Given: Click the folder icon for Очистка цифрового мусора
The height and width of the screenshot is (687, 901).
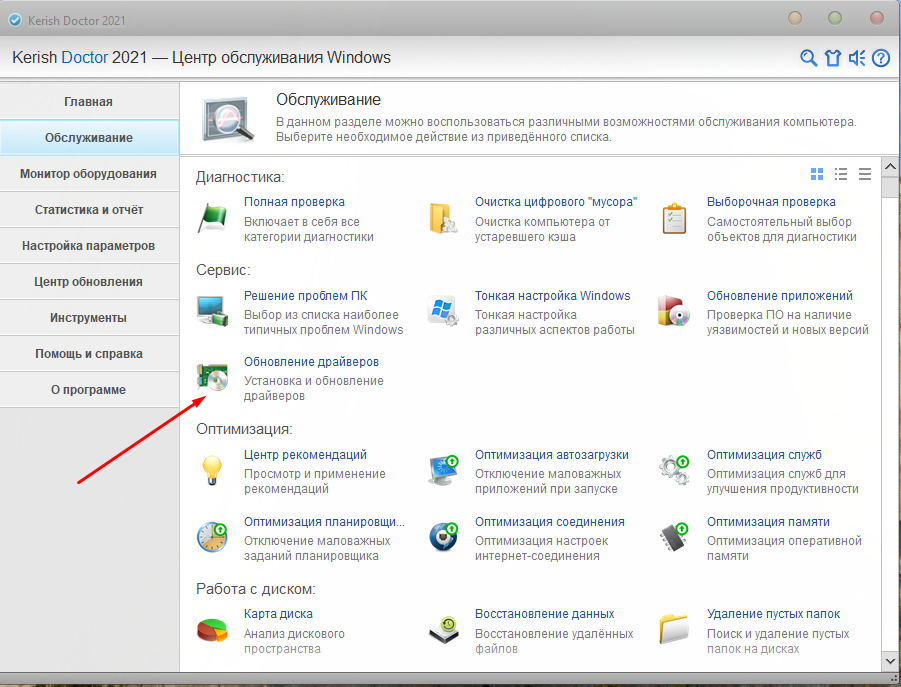Looking at the screenshot, I should [443, 218].
